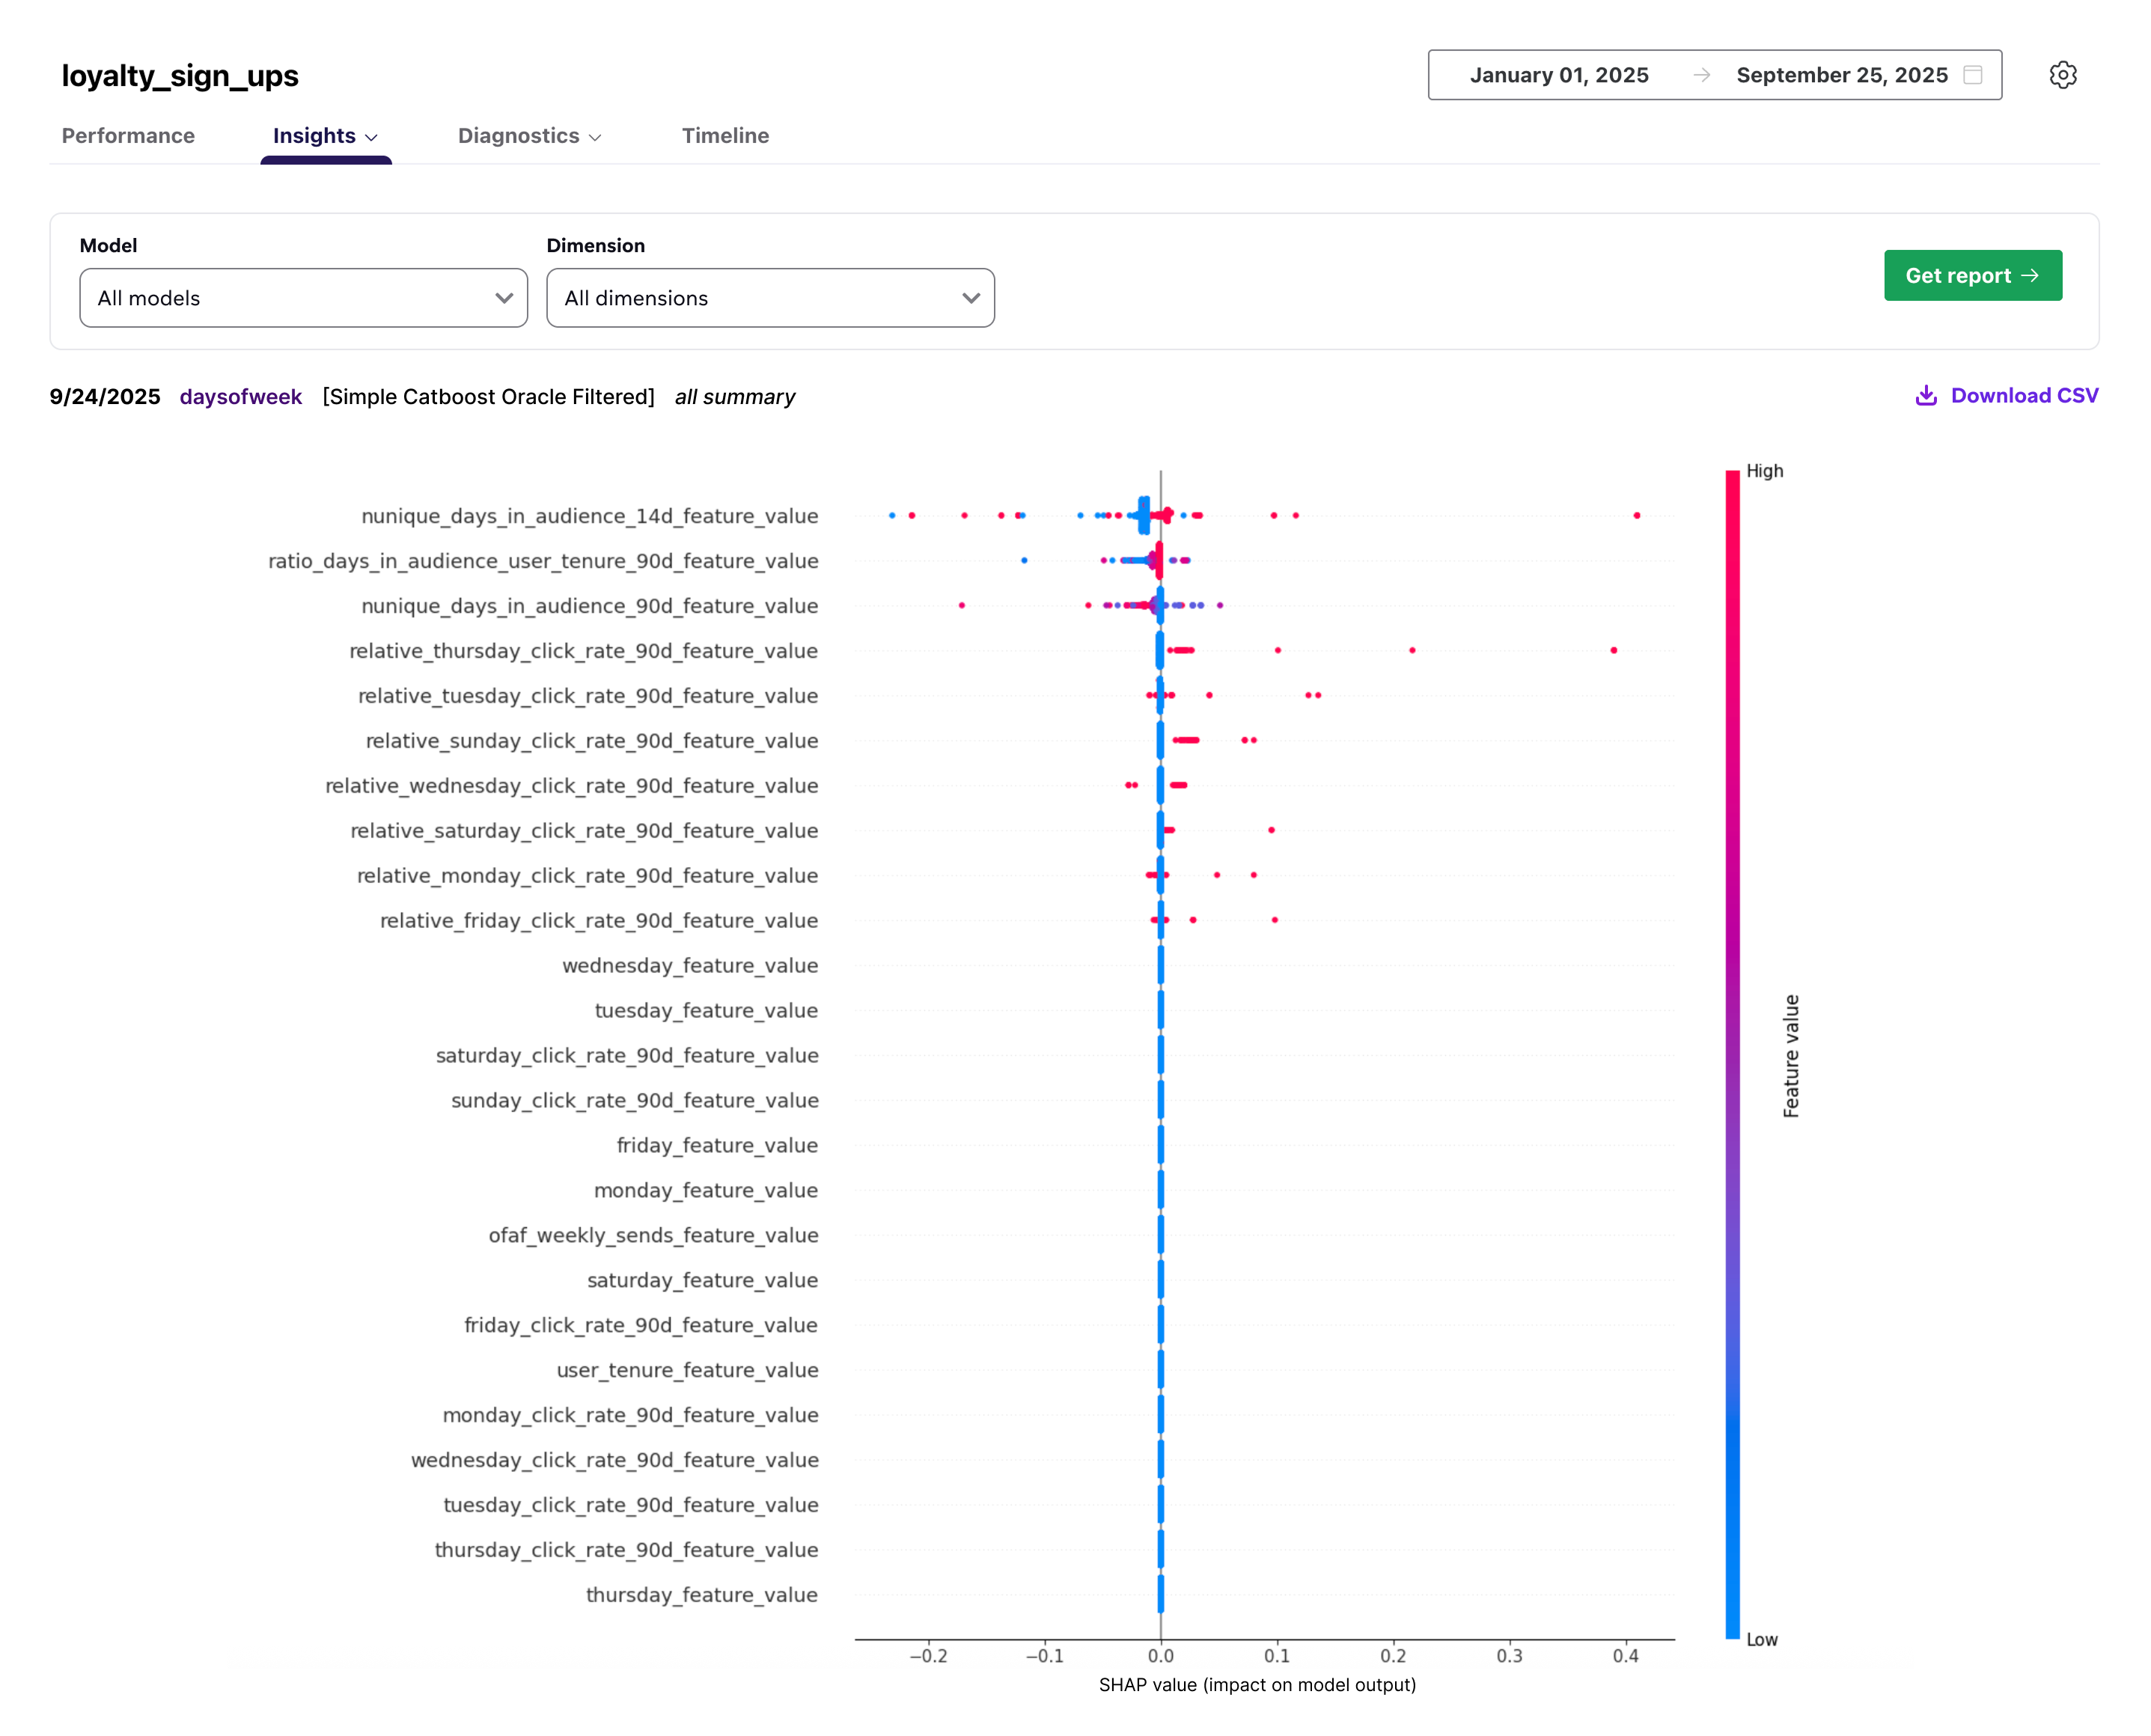
Task: Switch to the Timeline tab
Action: click(725, 135)
